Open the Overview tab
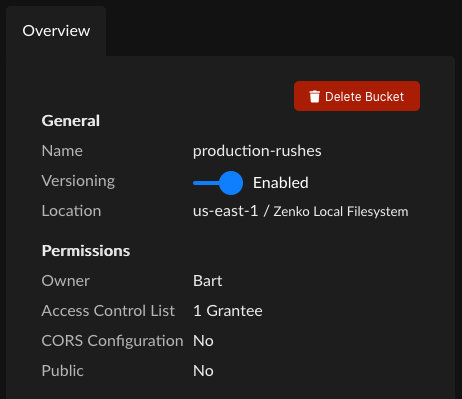Image resolution: width=462 pixels, height=399 pixels. (56, 31)
